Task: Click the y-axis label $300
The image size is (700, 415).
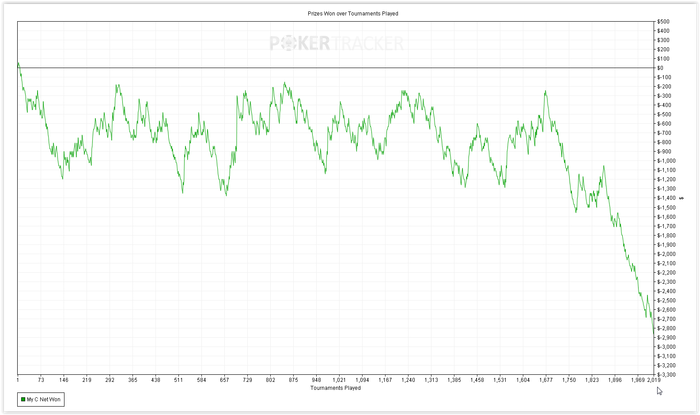Action: [663, 40]
